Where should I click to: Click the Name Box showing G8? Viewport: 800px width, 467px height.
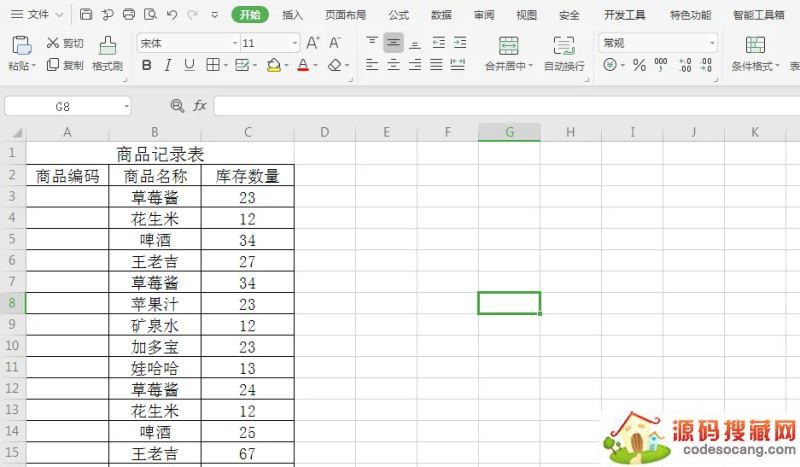click(68, 106)
